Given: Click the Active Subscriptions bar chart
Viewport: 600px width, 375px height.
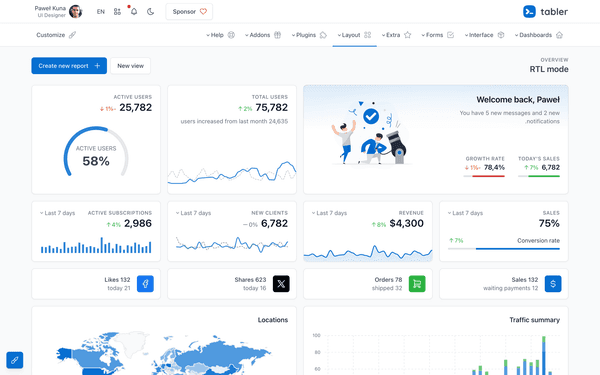Looking at the screenshot, I should click(96, 245).
